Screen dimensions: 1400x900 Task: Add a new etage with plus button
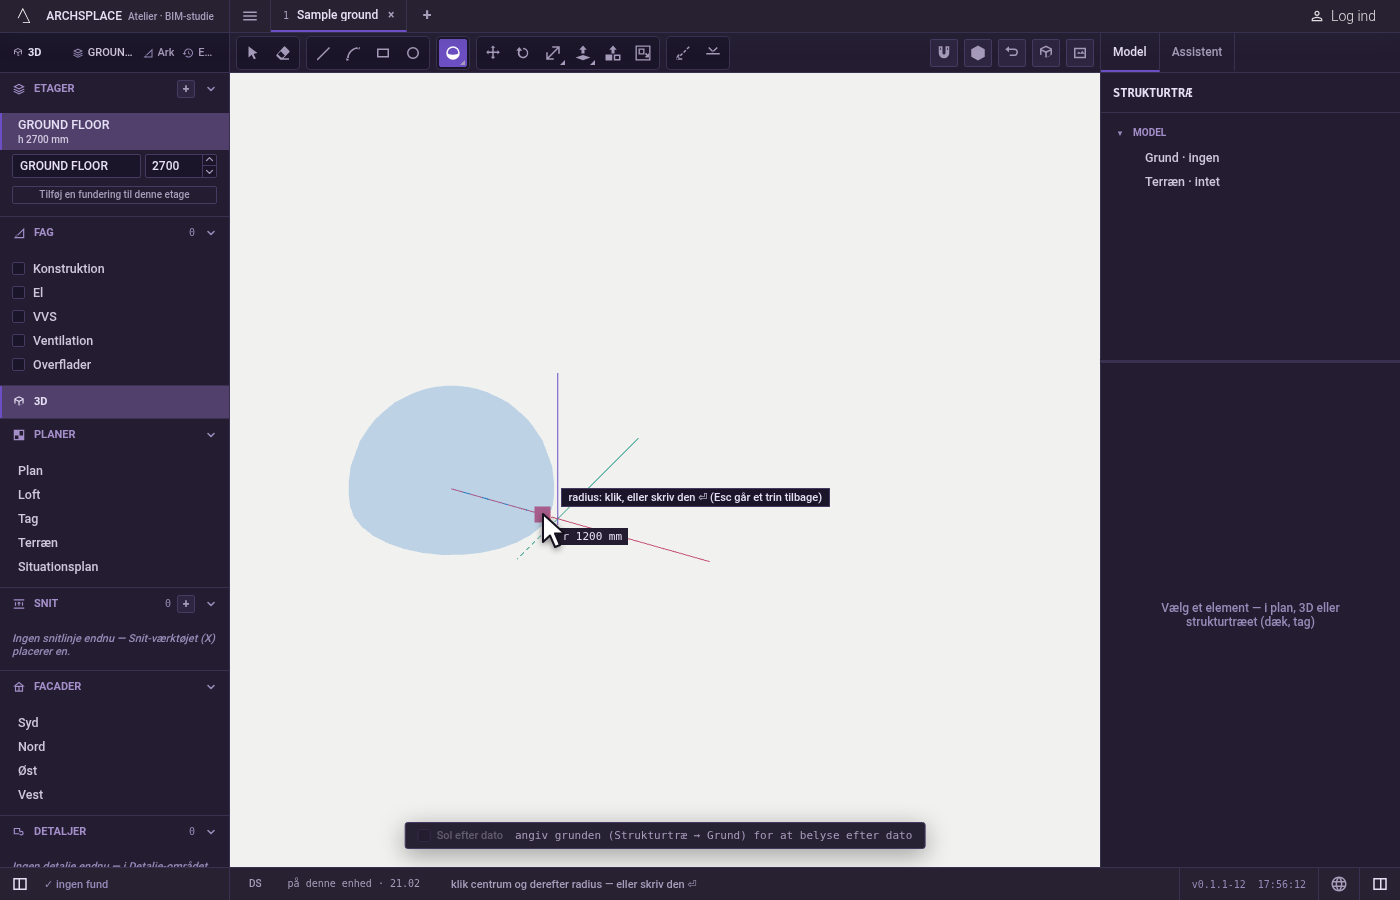click(186, 89)
